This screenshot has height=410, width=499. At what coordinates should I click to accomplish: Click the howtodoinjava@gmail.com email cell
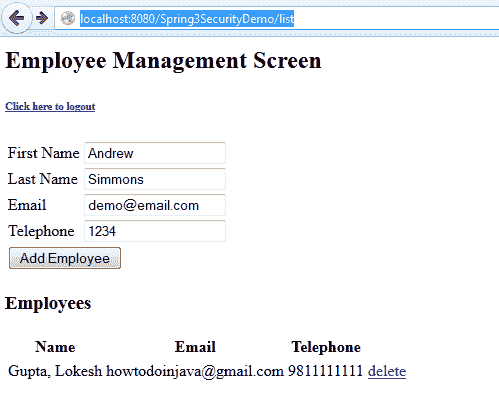[195, 371]
